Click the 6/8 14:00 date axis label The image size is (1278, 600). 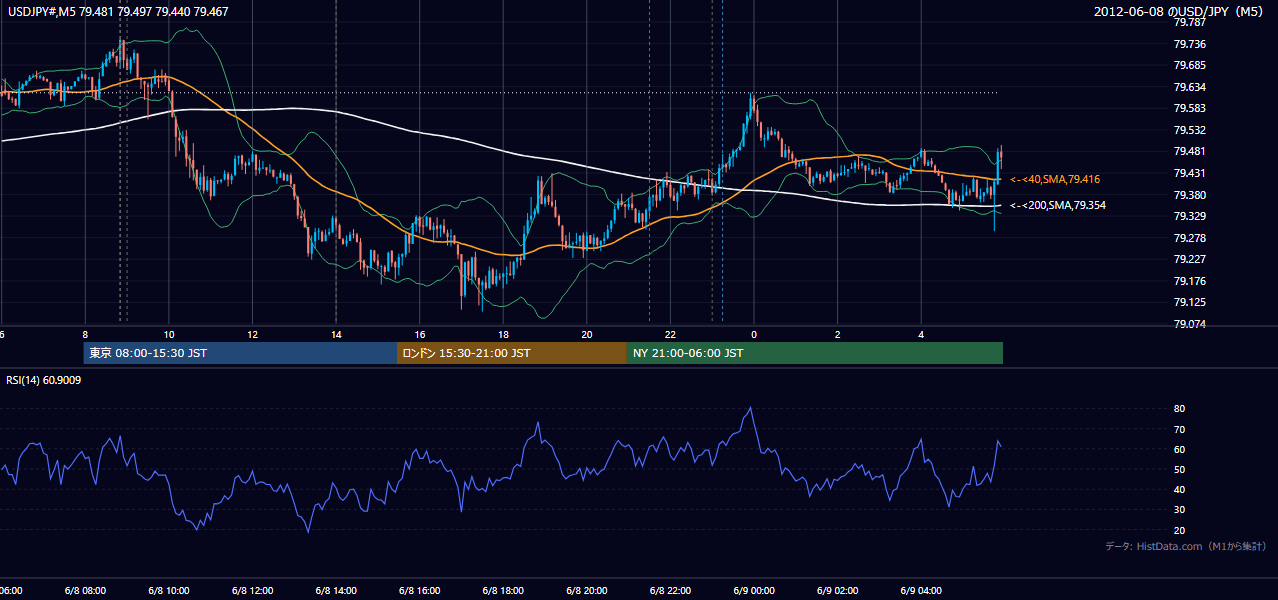(x=337, y=591)
